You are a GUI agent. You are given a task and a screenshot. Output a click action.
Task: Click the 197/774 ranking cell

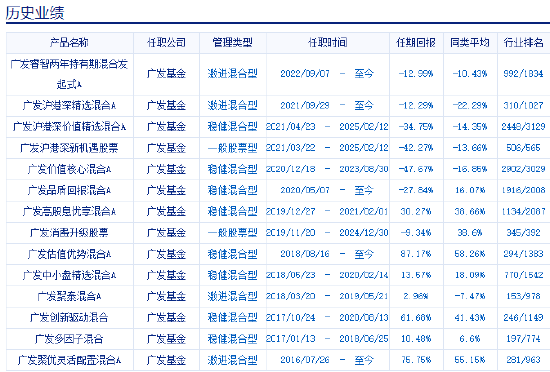(523, 339)
